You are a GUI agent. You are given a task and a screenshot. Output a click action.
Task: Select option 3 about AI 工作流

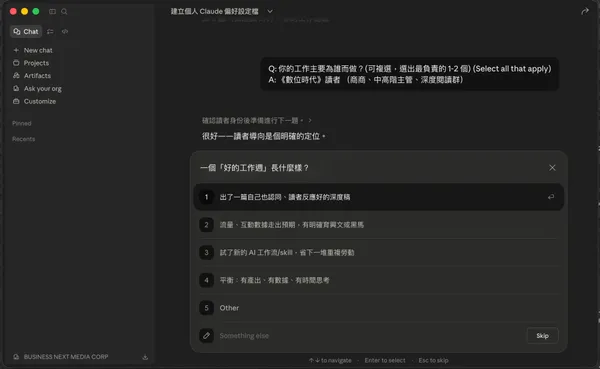pos(379,252)
